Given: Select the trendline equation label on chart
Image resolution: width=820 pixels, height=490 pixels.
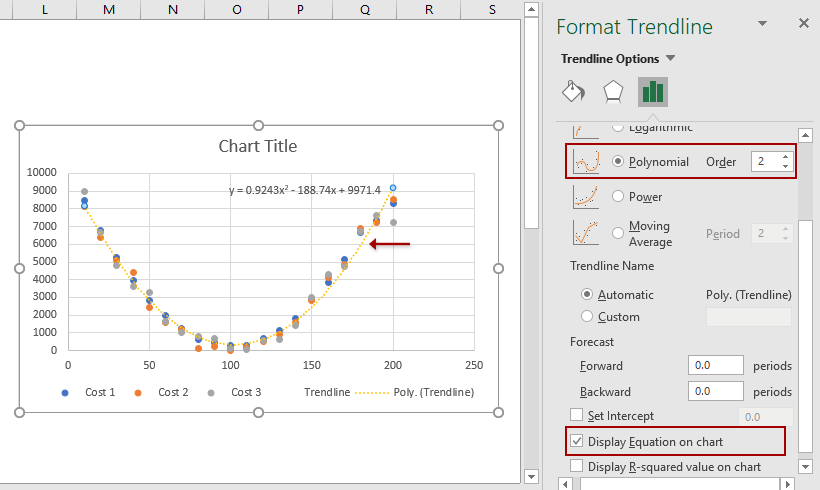Looking at the screenshot, I should point(304,190).
